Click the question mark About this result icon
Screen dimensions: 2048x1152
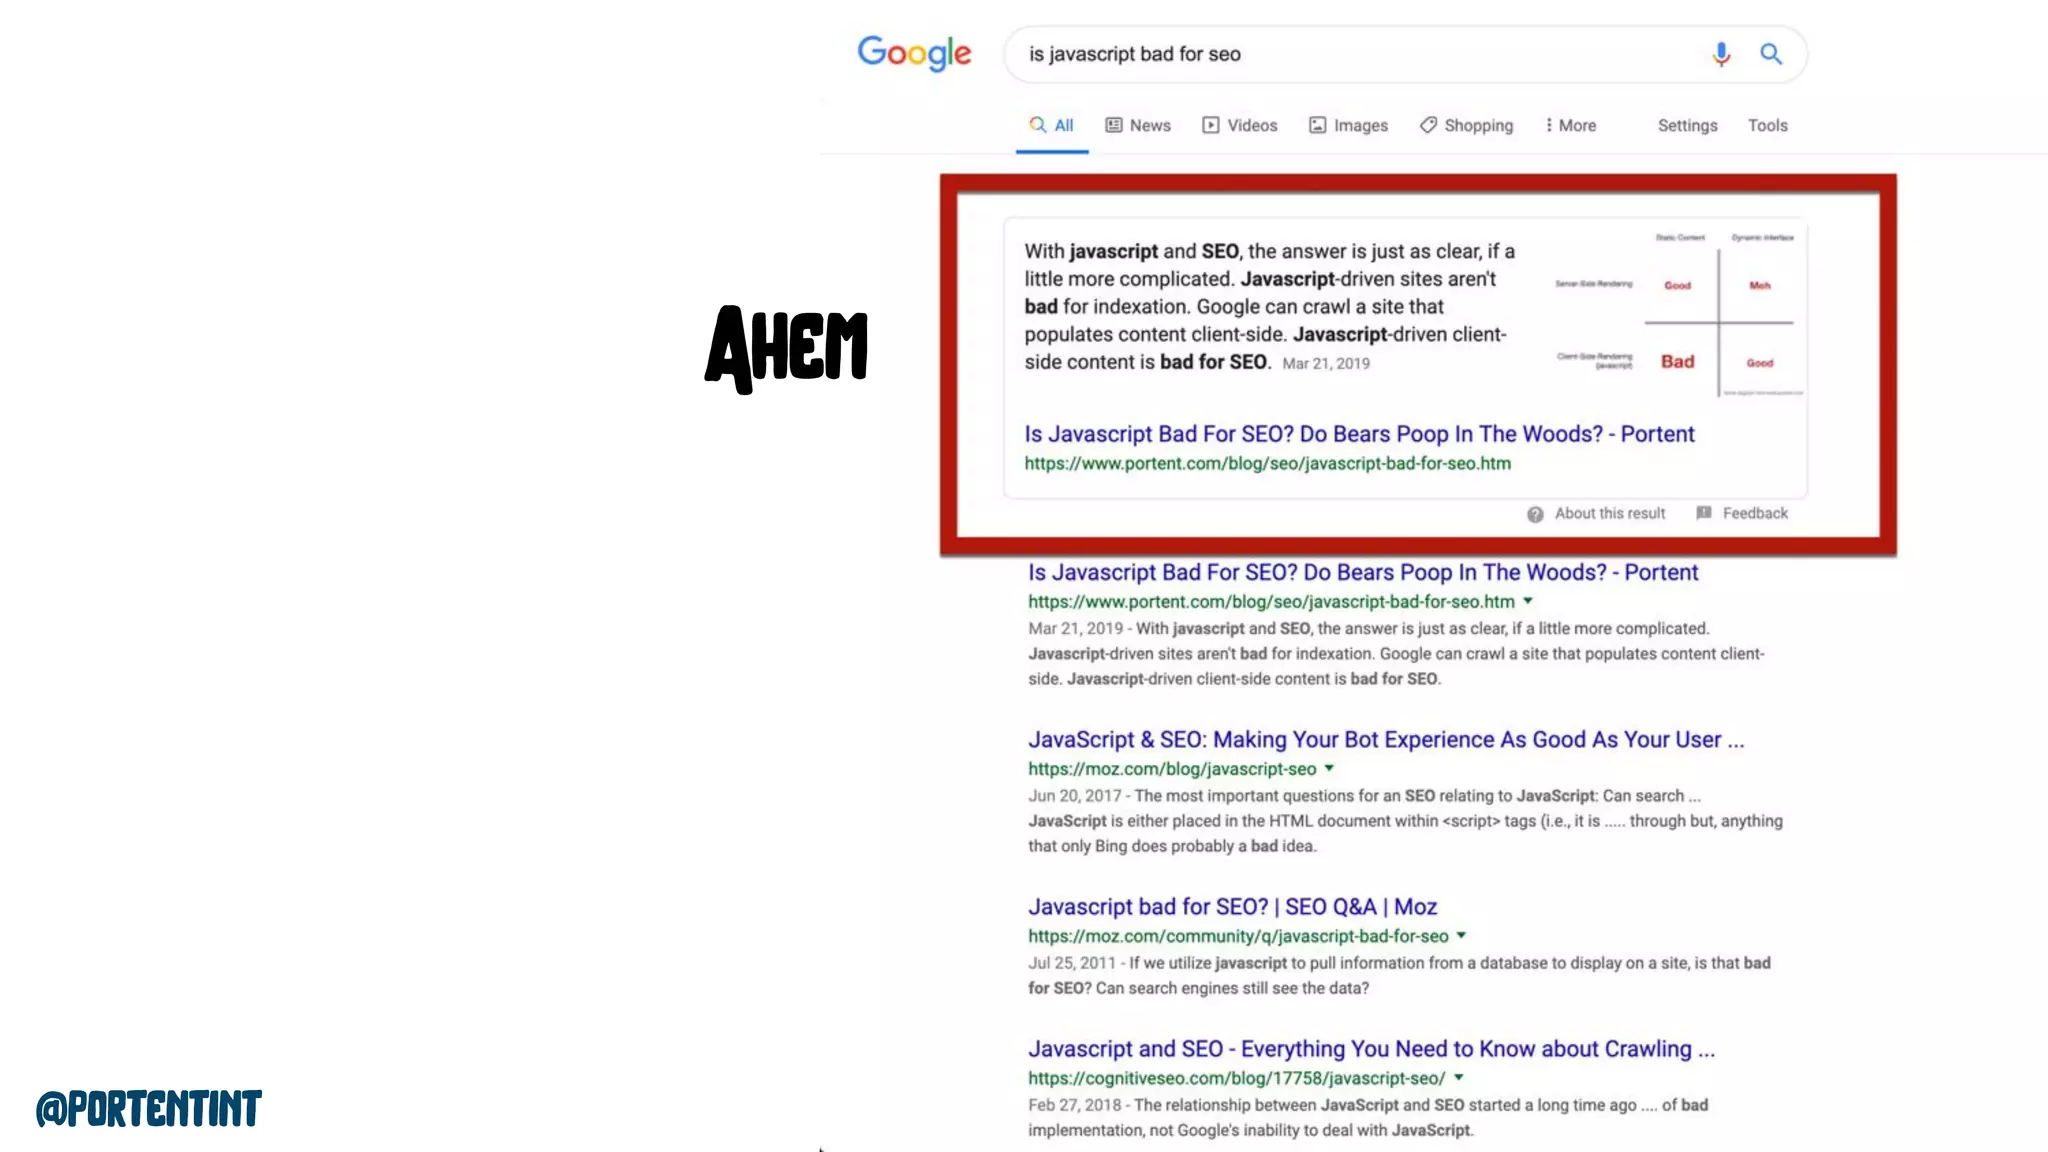(x=1535, y=514)
